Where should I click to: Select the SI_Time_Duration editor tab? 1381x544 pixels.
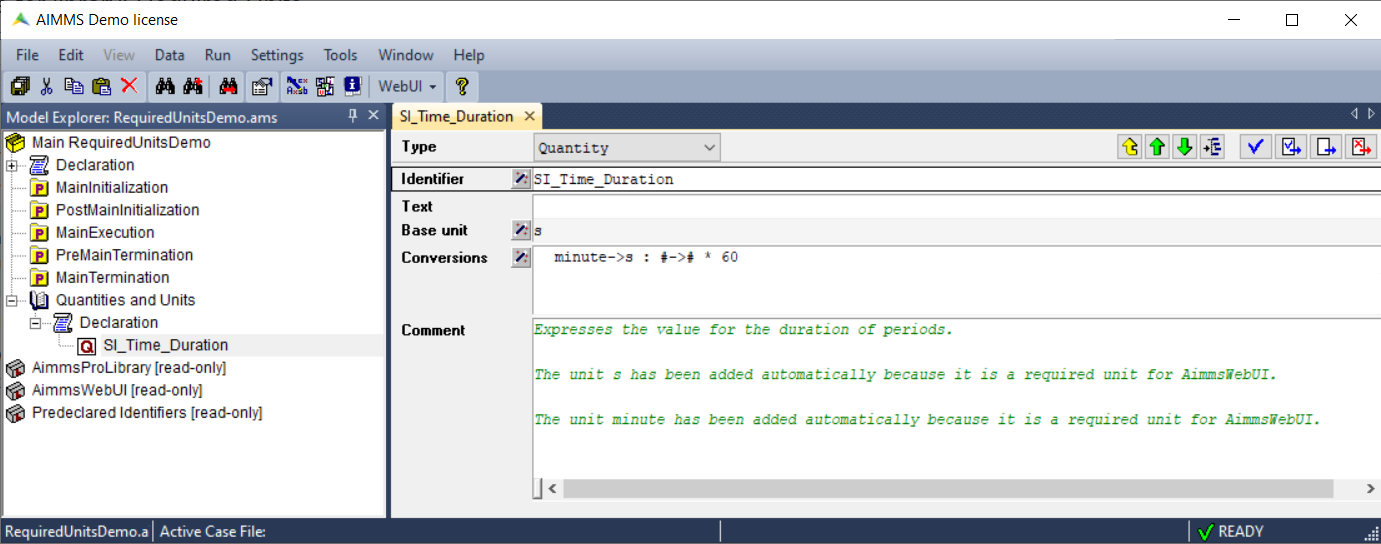457,116
